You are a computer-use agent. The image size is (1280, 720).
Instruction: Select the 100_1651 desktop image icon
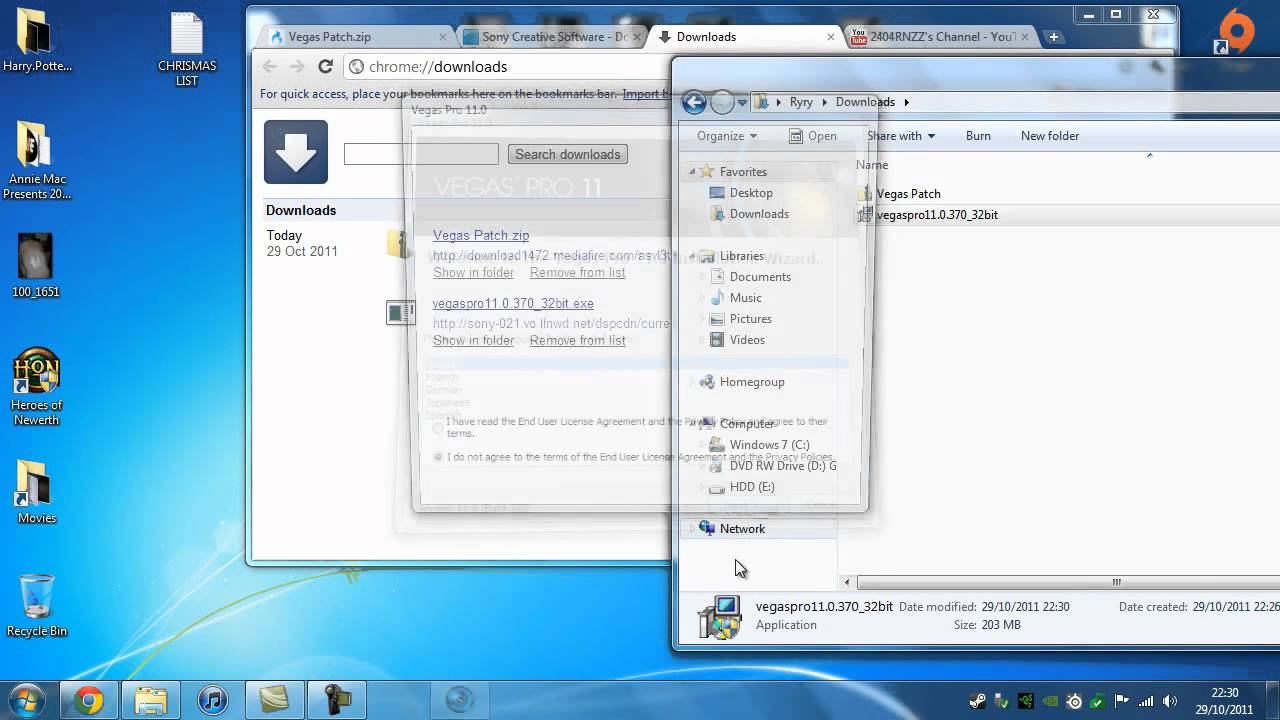coord(37,265)
